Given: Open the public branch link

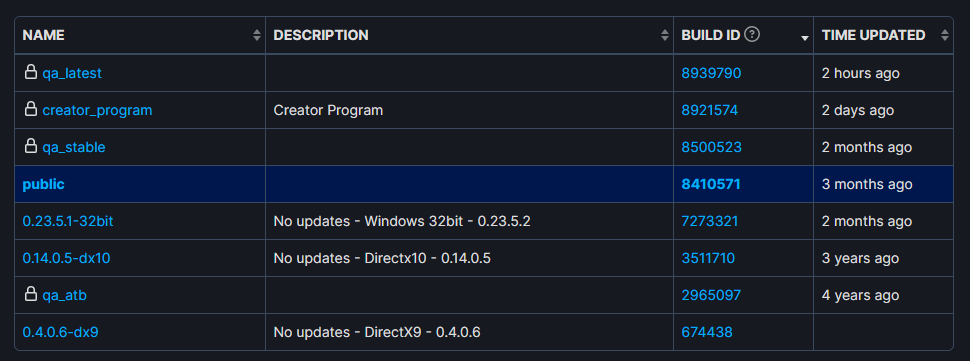Looking at the screenshot, I should 43,184.
